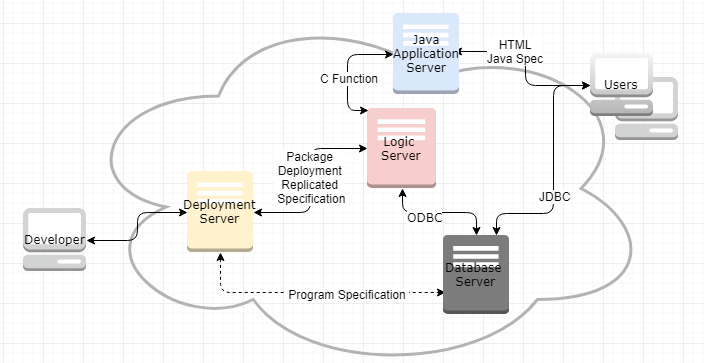Click the 'C Function' connector label
704x363 pixels.
coord(349,79)
